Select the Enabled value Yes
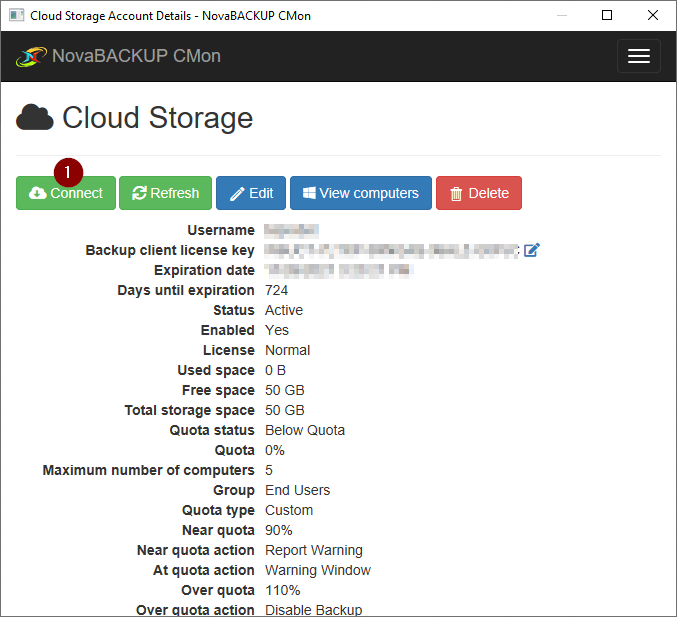Viewport: 677px width, 617px height. pos(277,330)
